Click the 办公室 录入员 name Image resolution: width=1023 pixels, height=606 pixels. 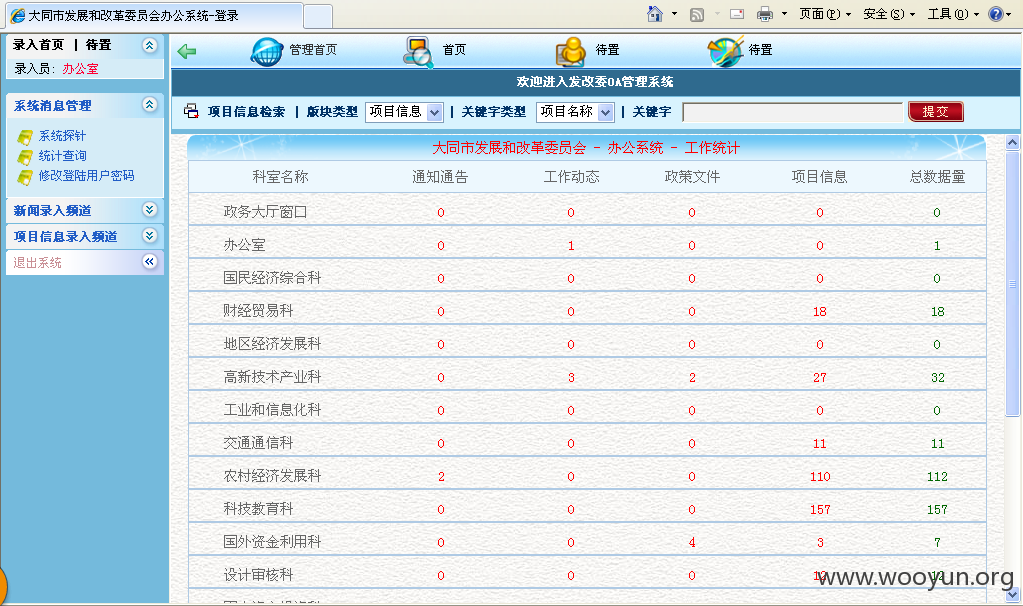(80, 68)
